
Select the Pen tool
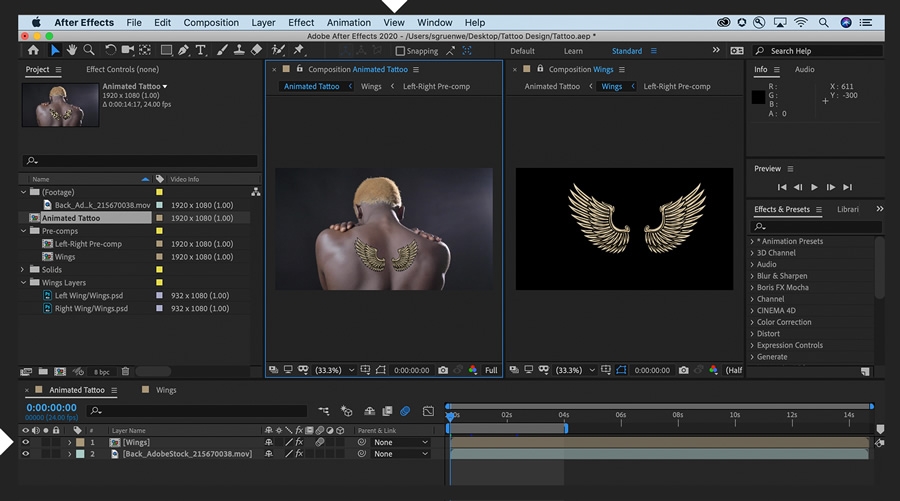tap(183, 50)
